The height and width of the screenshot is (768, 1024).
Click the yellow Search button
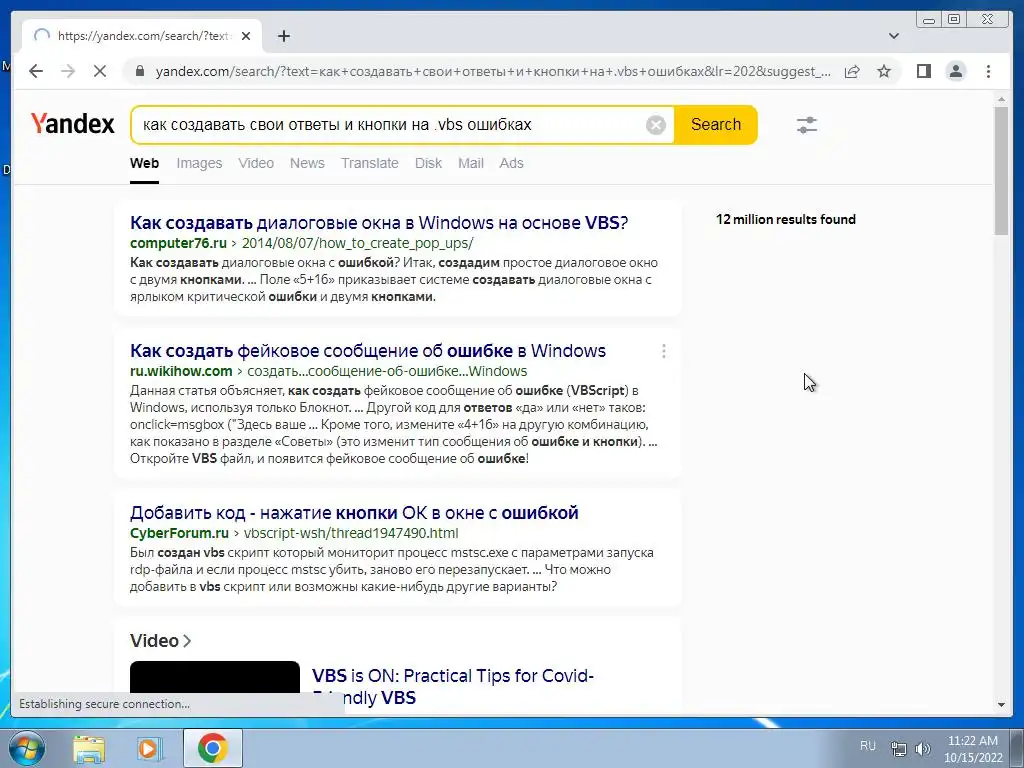tap(716, 125)
